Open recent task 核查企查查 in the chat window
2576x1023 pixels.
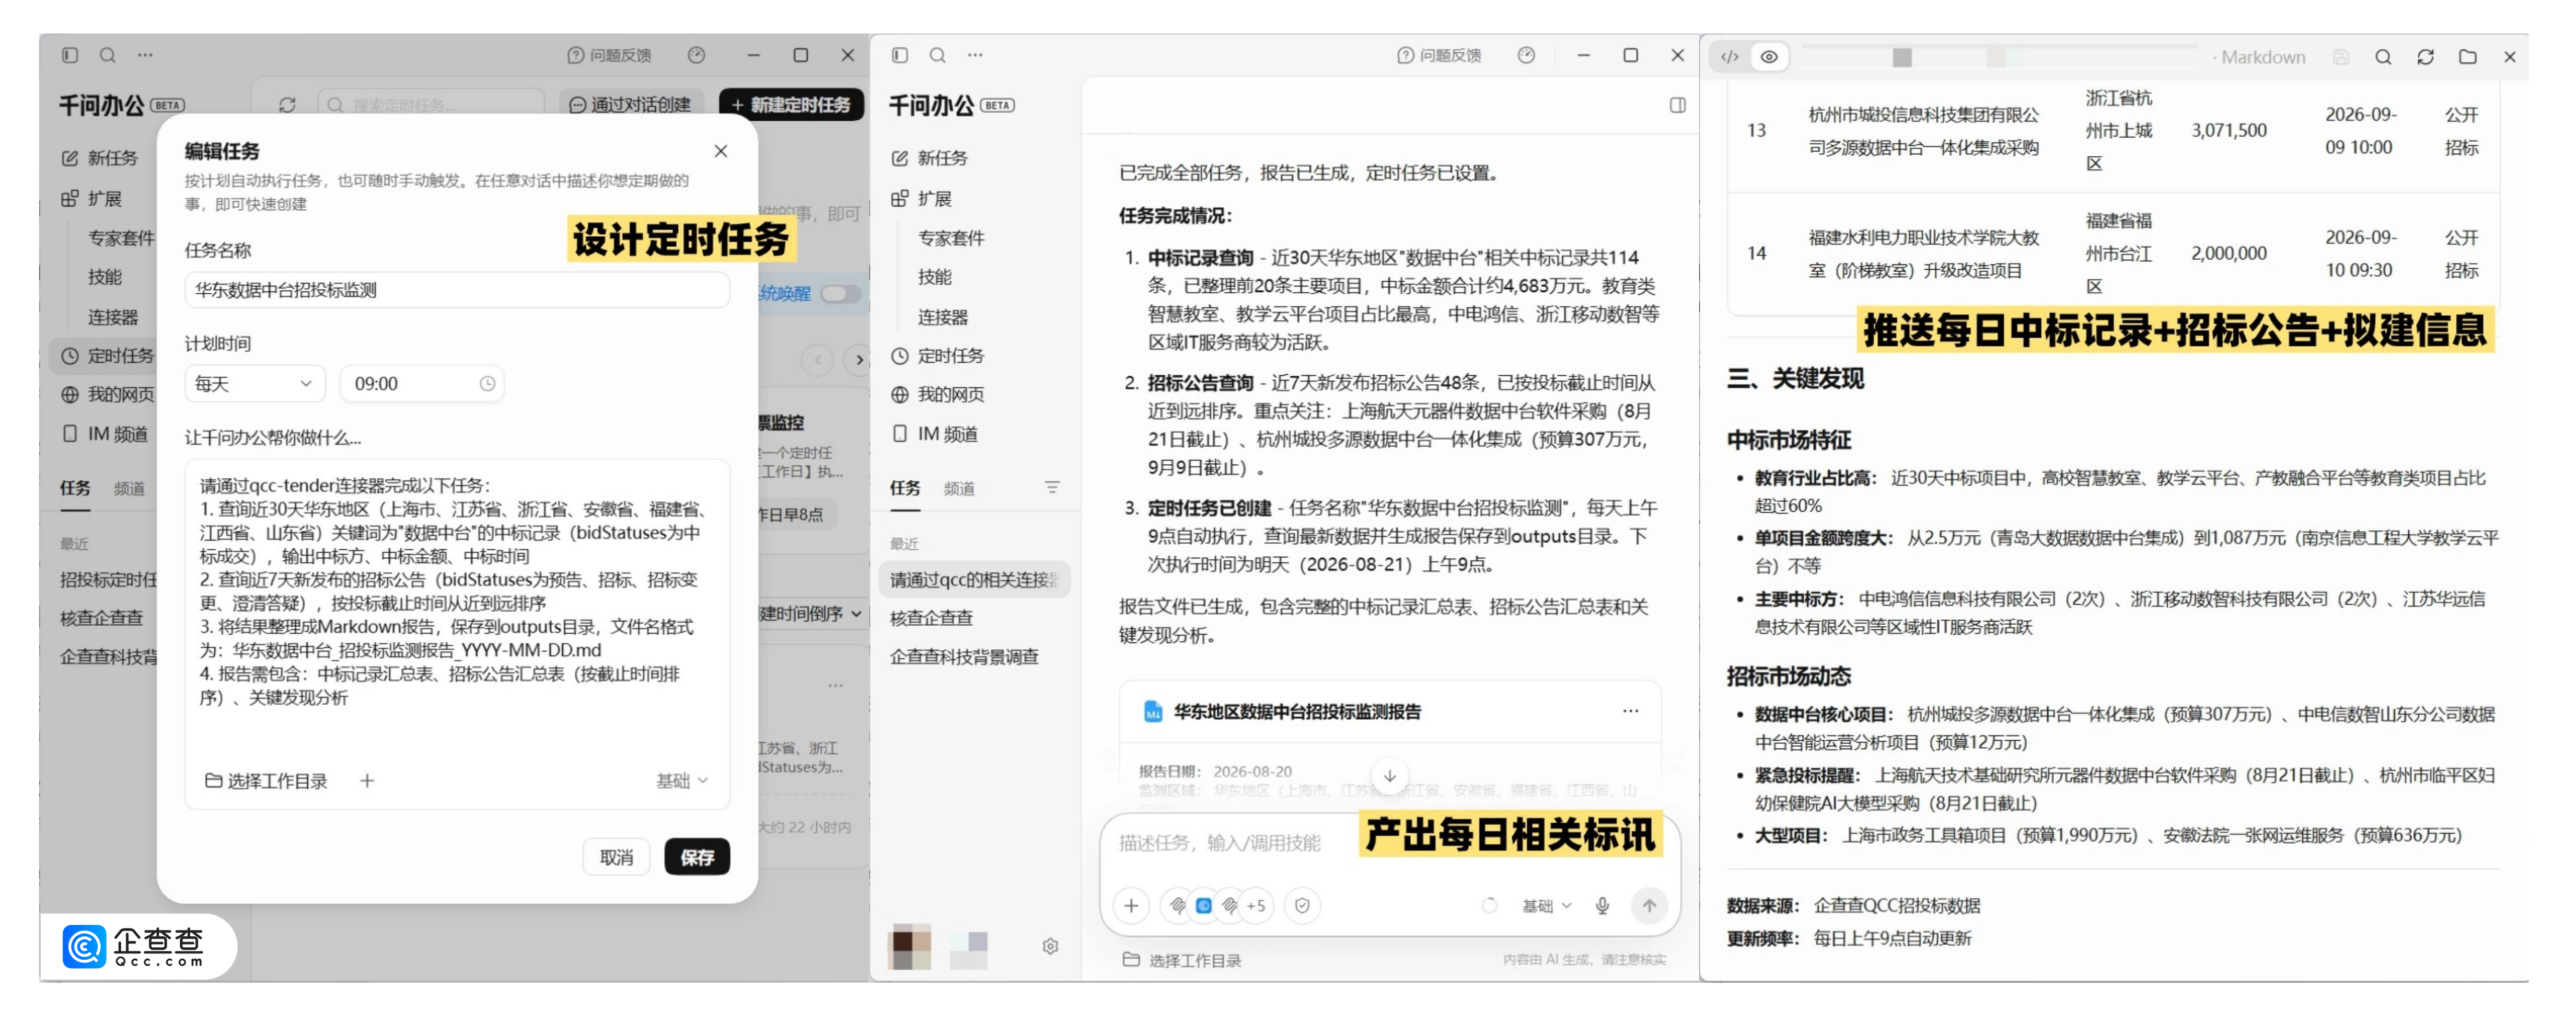coord(931,618)
